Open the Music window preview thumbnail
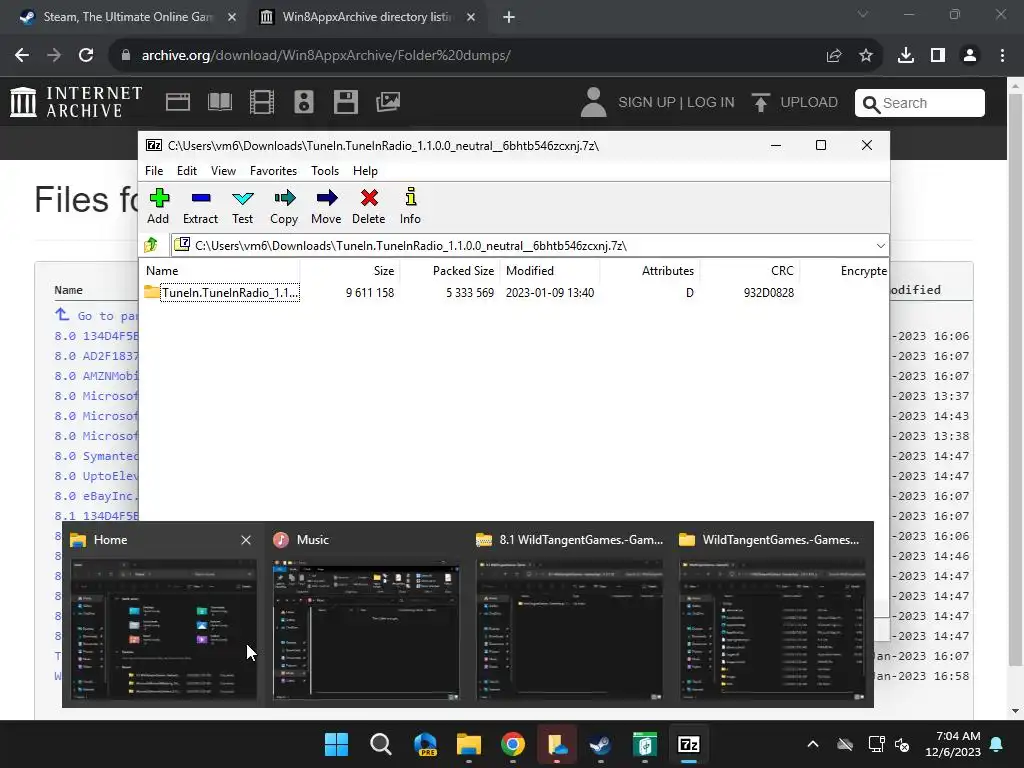The image size is (1024, 768). 366,629
